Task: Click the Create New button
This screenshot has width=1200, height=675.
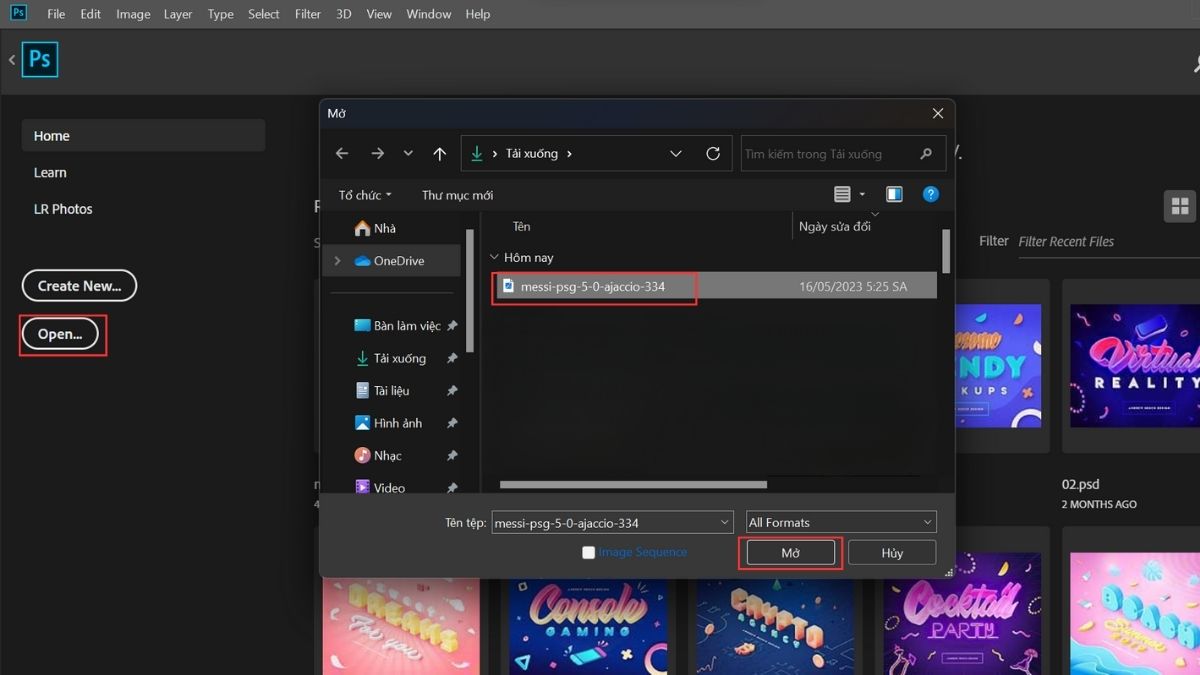Action: [79, 286]
